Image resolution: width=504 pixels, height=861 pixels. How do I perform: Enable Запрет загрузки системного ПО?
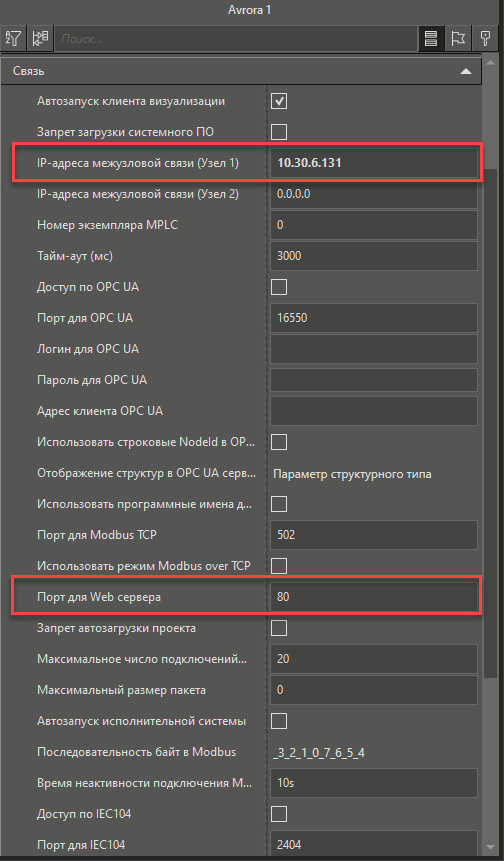(x=279, y=132)
